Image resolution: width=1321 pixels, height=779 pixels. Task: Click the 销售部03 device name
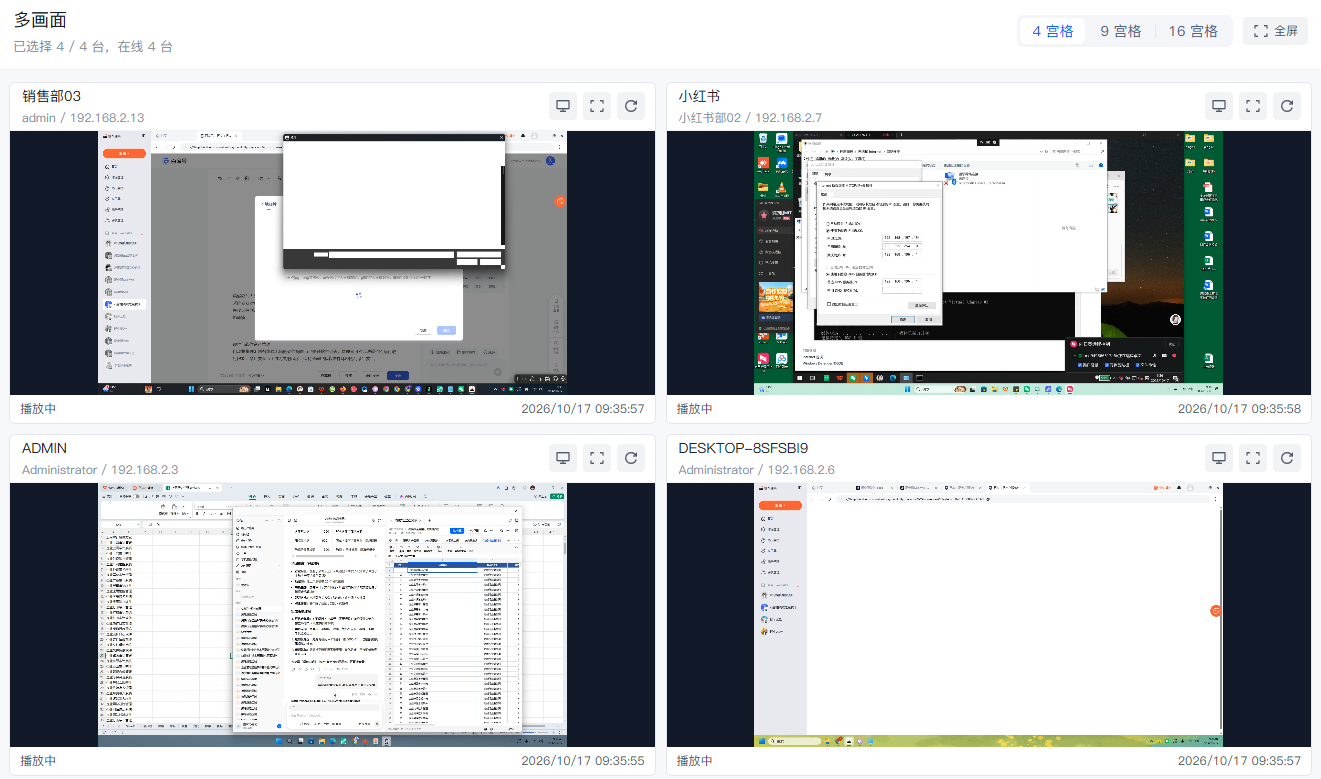pos(51,96)
